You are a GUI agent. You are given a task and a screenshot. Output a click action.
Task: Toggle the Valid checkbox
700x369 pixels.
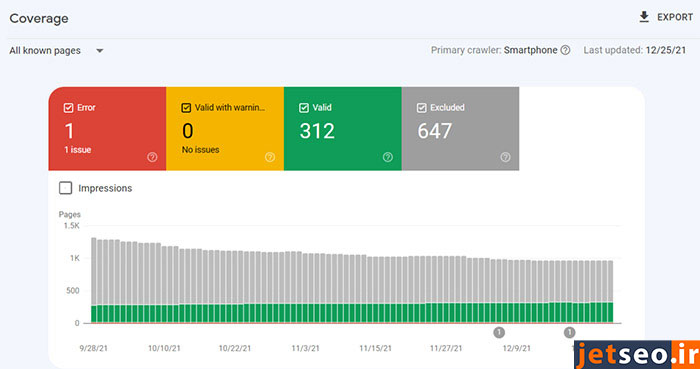[304, 108]
